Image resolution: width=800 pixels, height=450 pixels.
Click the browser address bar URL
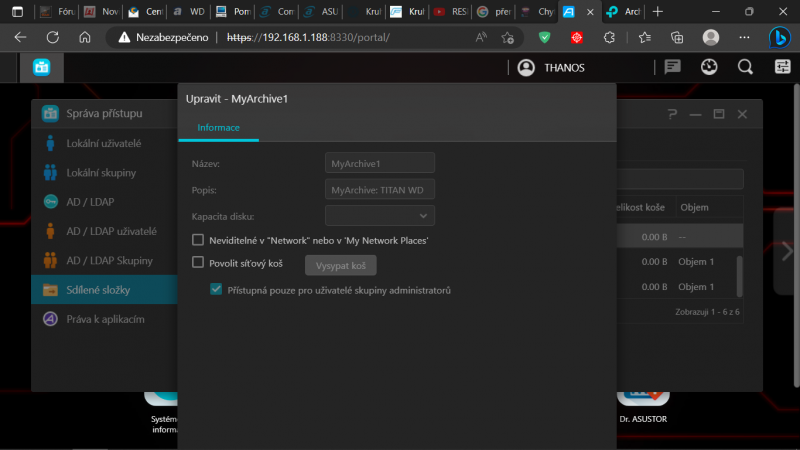308,37
